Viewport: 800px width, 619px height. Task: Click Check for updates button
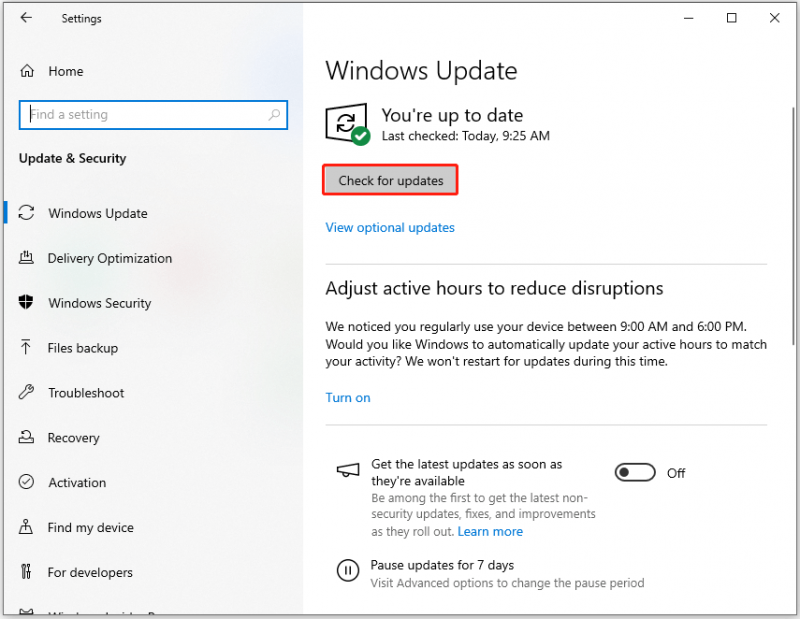(x=390, y=180)
